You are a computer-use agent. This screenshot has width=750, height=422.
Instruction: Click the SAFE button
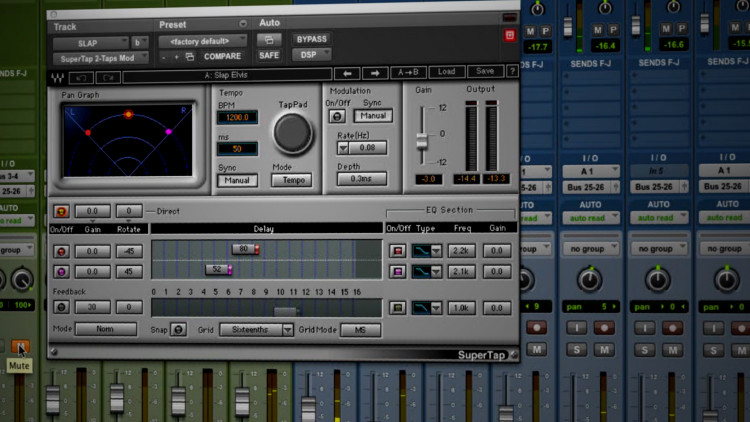pyautogui.click(x=269, y=56)
